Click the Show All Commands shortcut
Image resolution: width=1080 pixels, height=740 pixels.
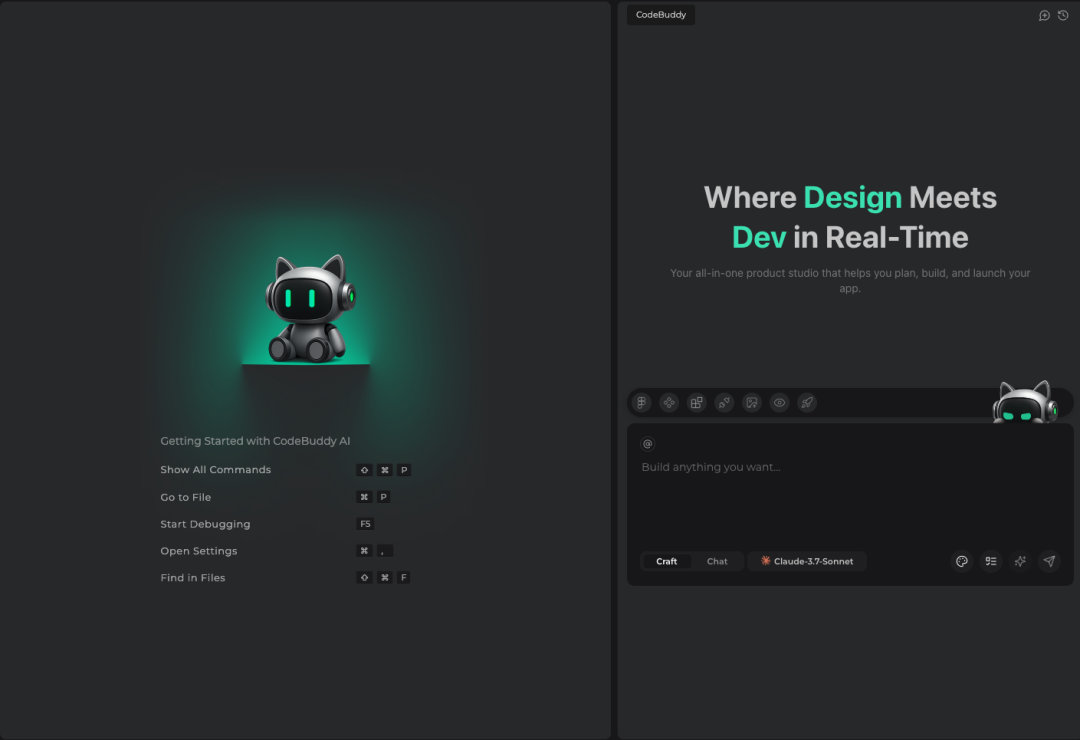pyautogui.click(x=215, y=470)
